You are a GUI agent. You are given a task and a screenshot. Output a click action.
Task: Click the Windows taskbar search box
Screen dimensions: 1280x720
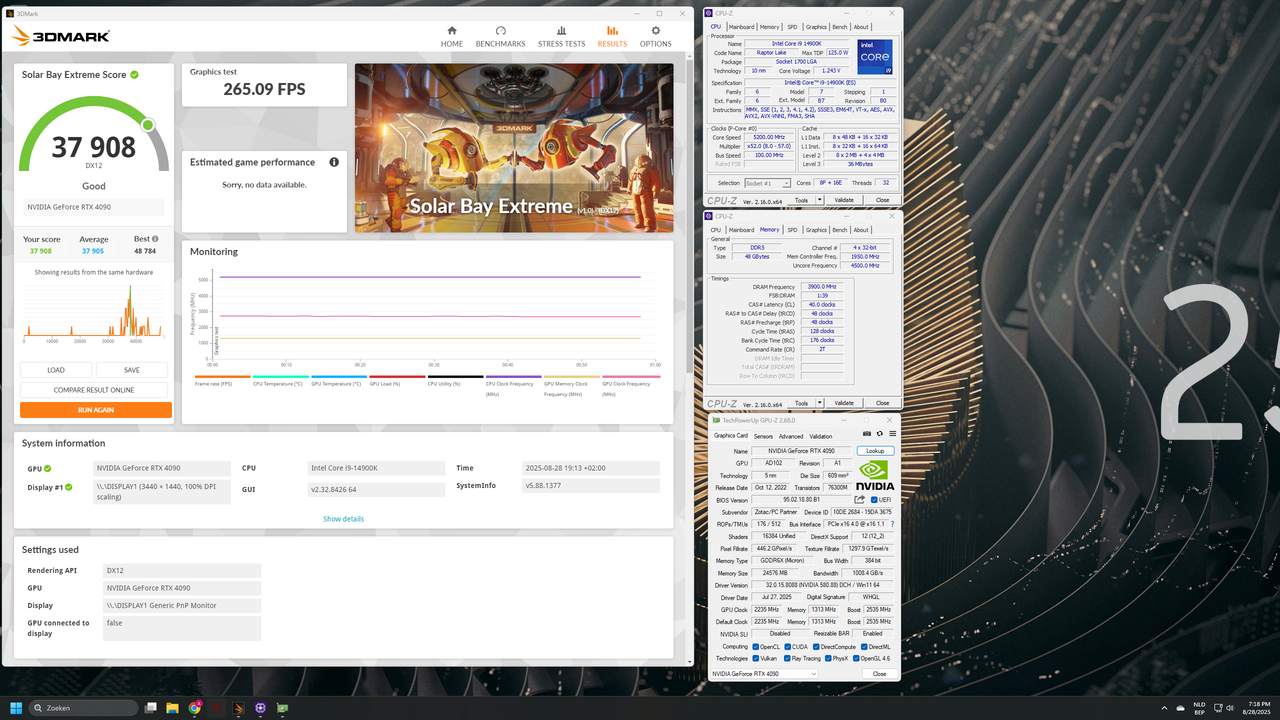[84, 707]
